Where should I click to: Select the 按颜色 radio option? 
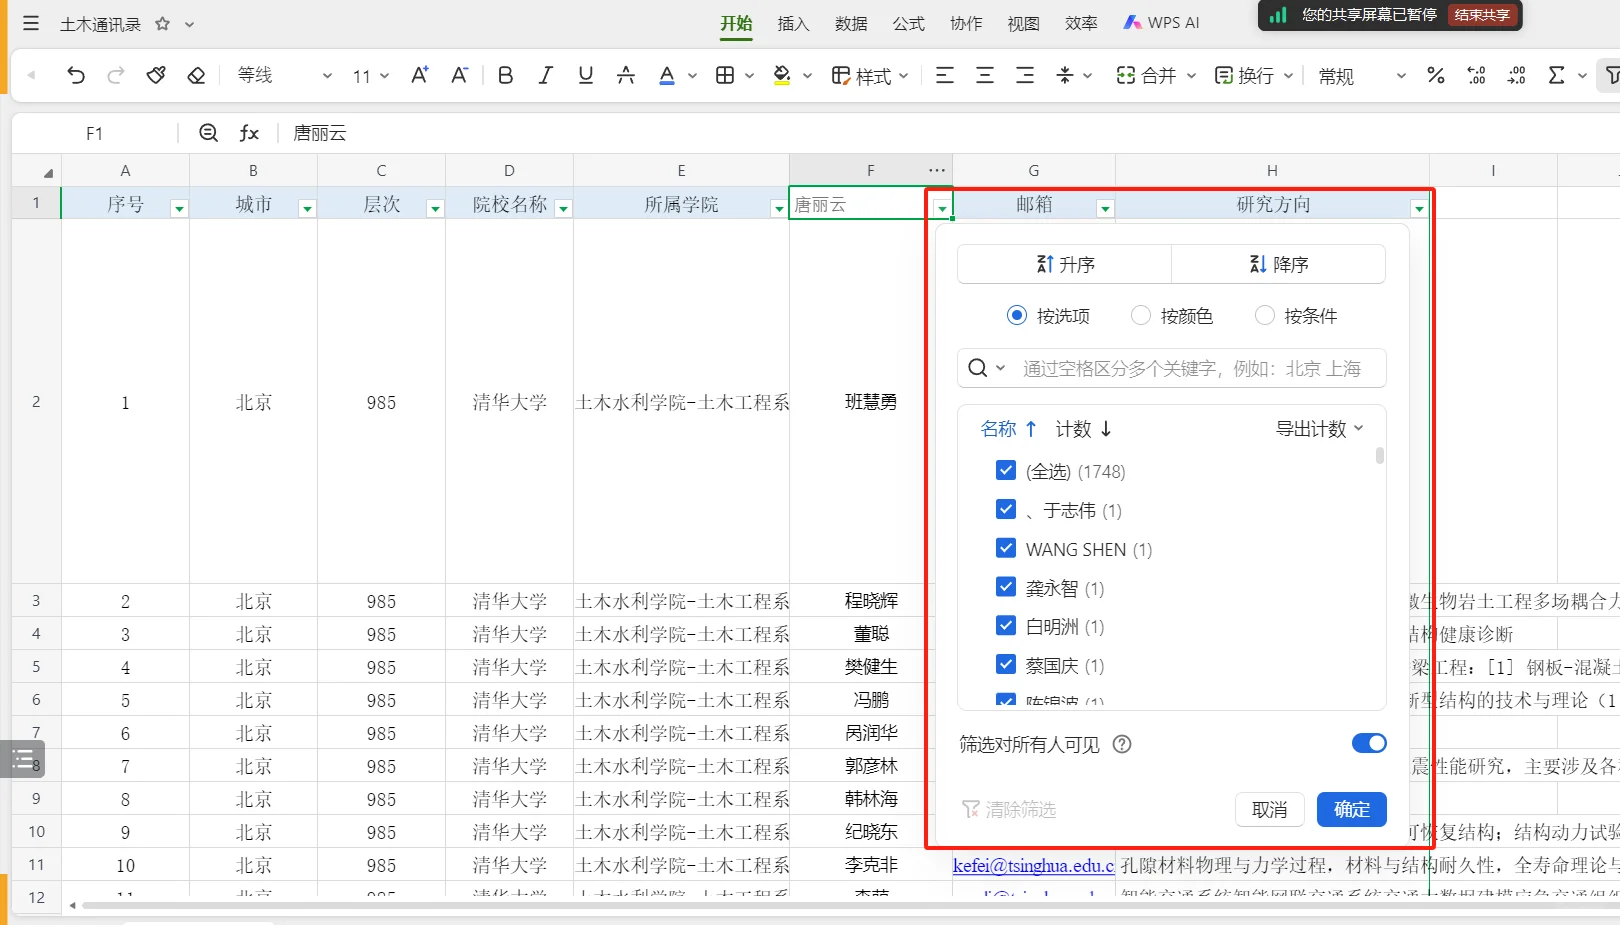(x=1141, y=316)
